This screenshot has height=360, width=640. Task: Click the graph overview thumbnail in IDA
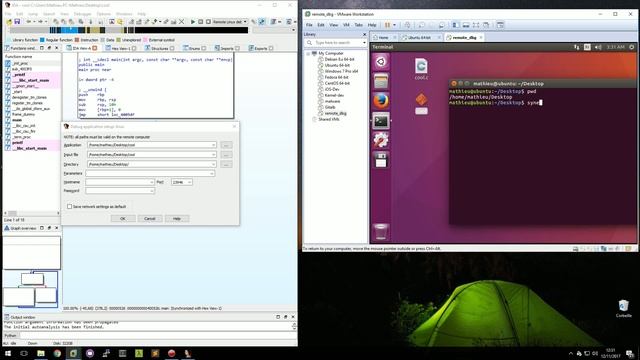31,271
